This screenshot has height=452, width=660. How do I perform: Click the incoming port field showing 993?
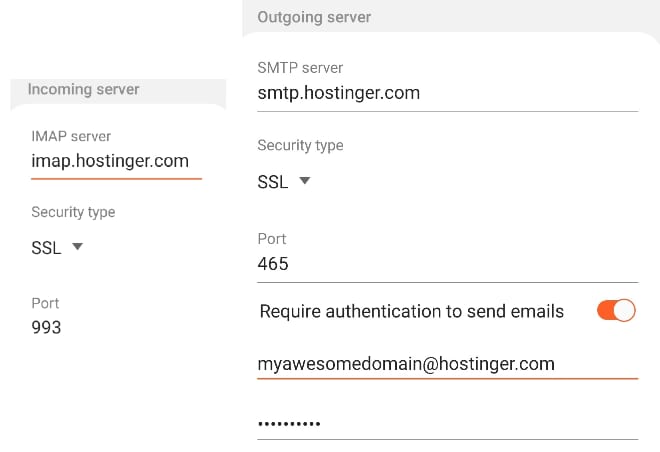pos(47,327)
